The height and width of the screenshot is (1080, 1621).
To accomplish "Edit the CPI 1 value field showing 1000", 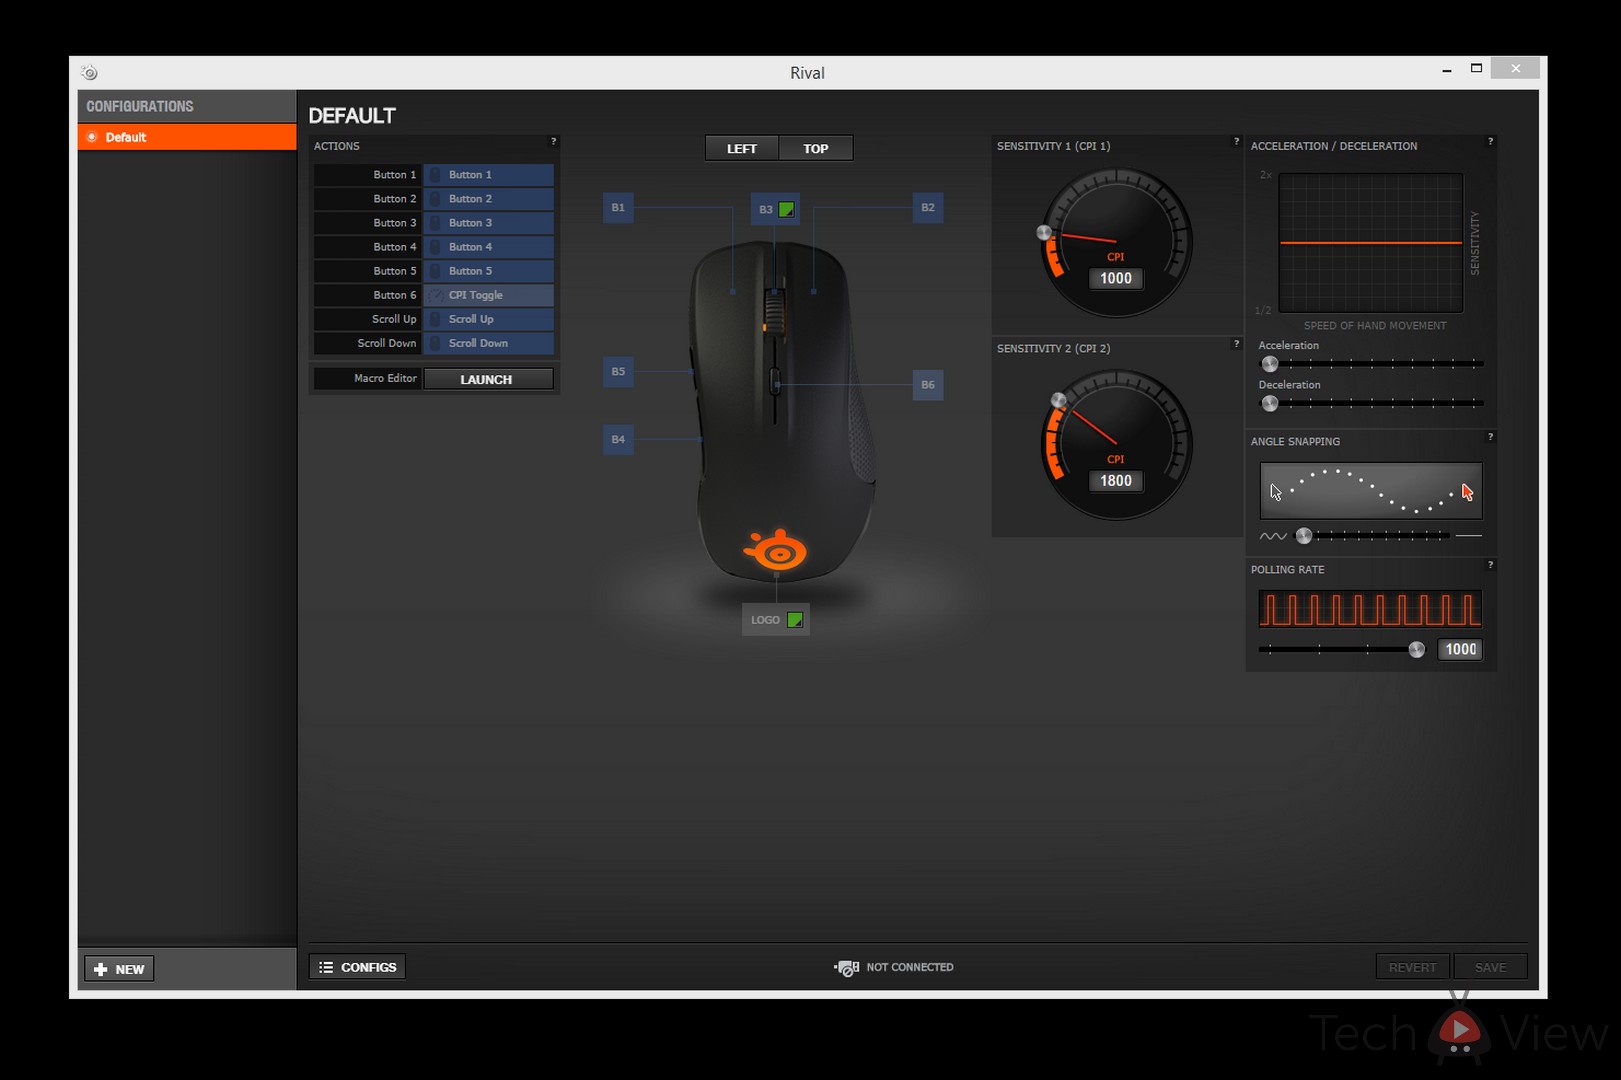I will point(1116,279).
